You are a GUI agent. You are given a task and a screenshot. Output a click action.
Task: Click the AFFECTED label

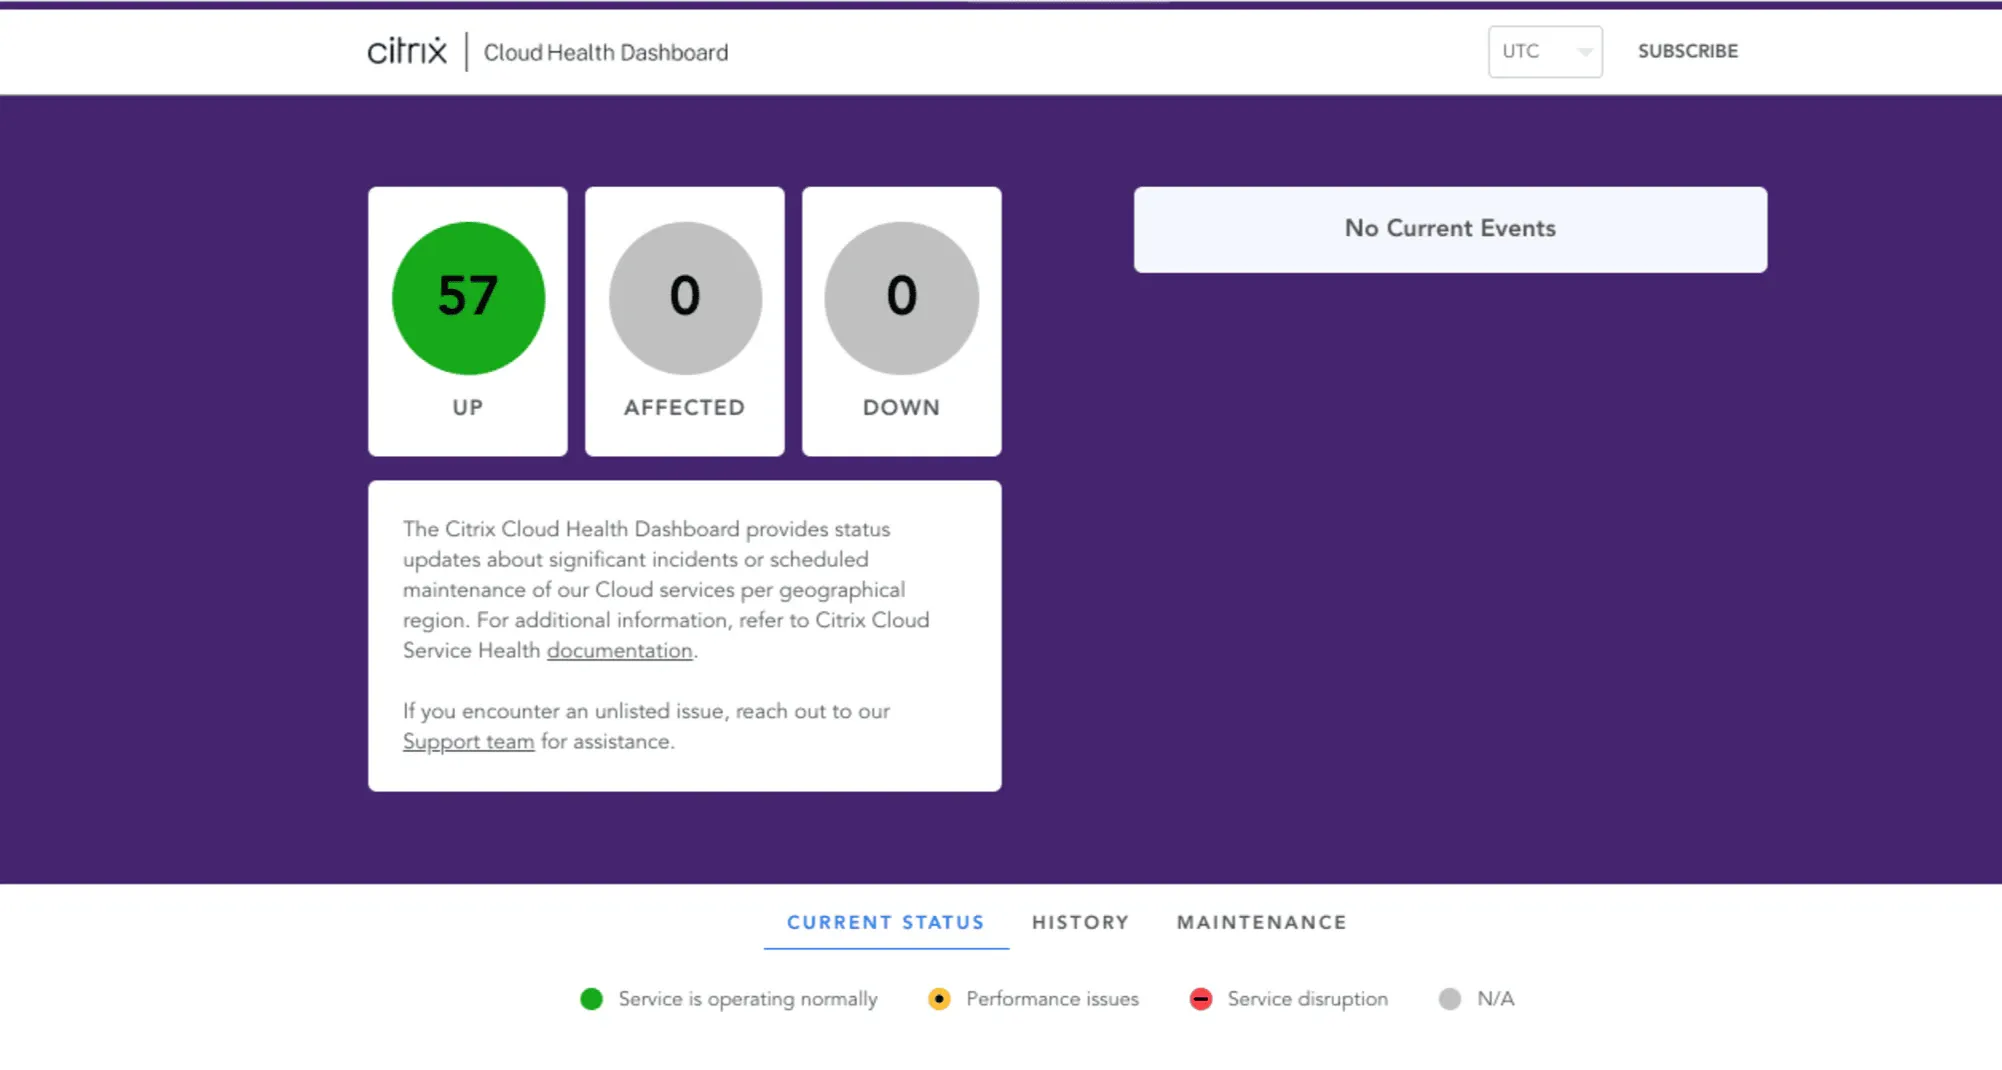pos(685,408)
